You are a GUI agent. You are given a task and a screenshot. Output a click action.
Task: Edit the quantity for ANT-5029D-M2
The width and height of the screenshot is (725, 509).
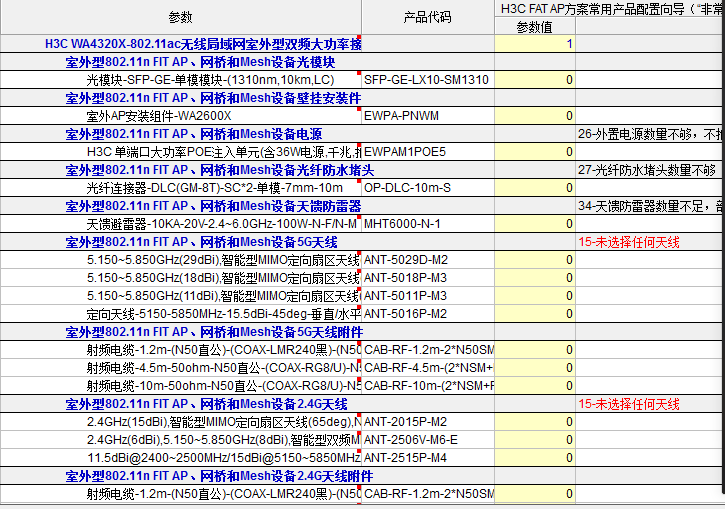pos(535,260)
